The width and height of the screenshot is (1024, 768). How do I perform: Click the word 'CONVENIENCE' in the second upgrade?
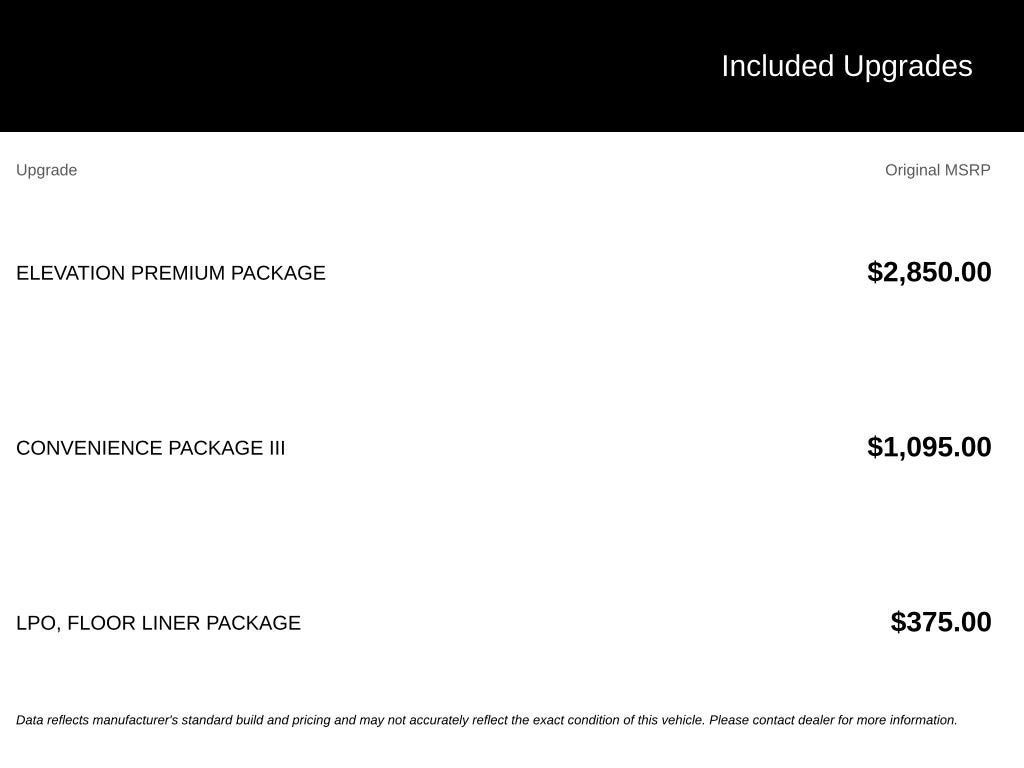pyautogui.click(x=89, y=448)
